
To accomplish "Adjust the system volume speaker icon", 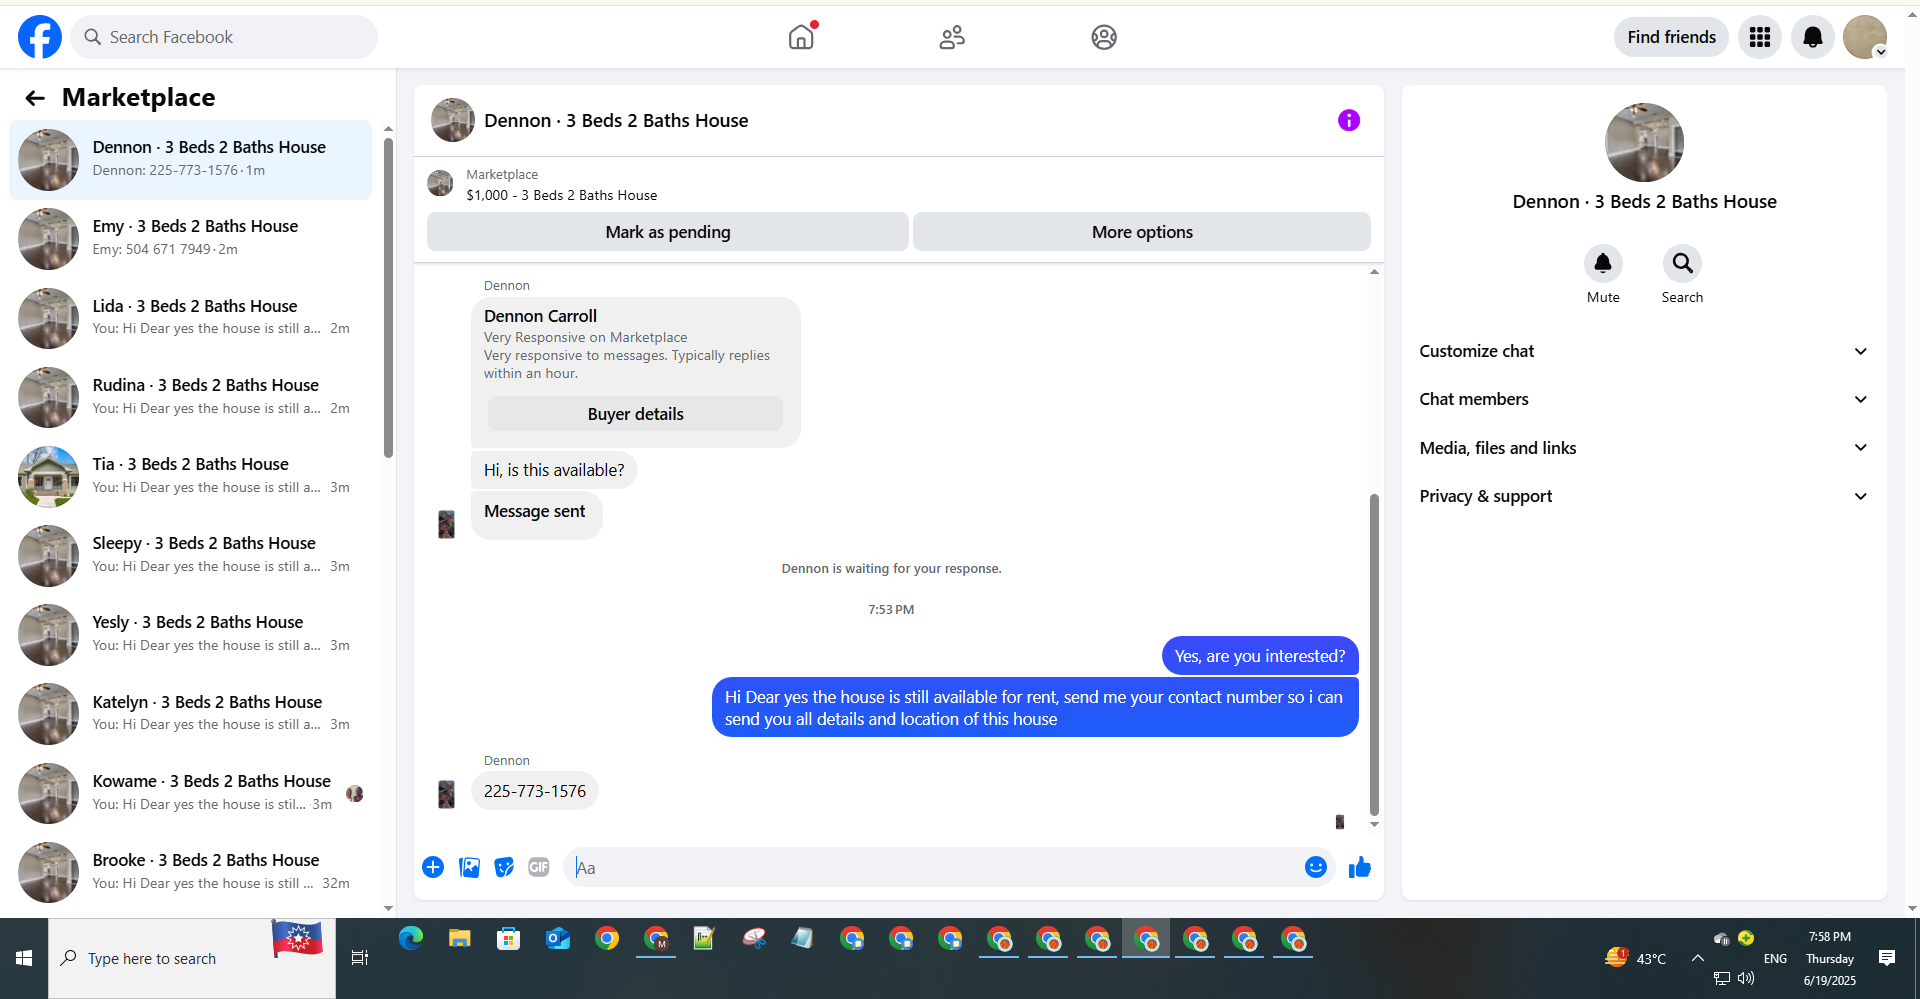I will tap(1746, 978).
